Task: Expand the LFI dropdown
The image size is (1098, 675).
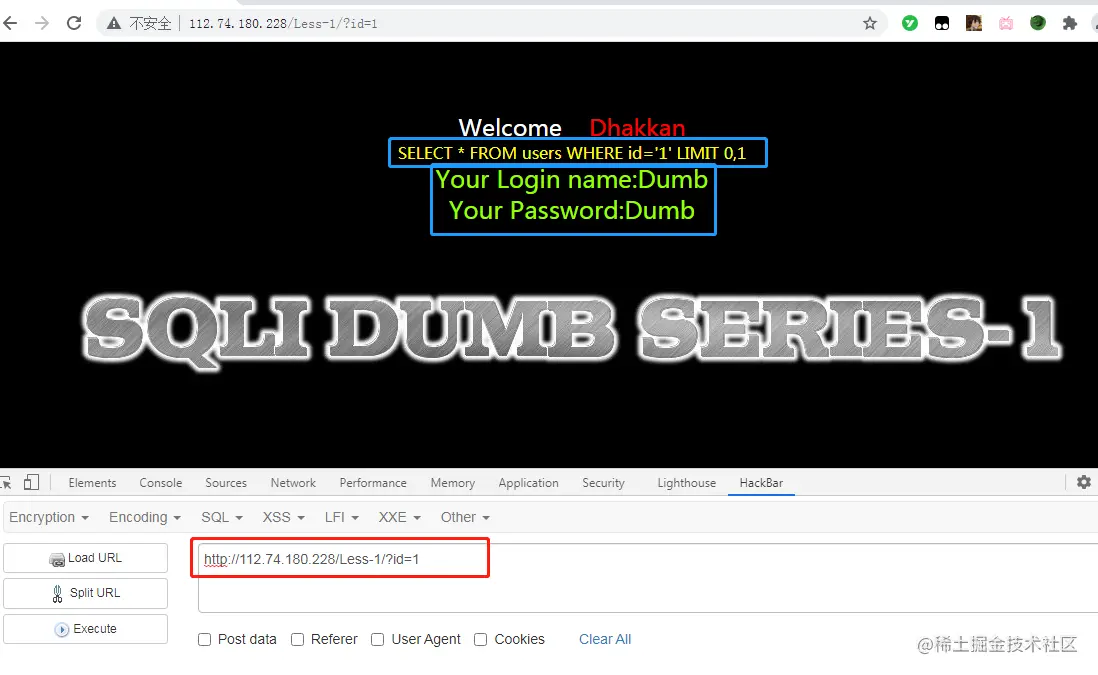Action: (x=342, y=517)
